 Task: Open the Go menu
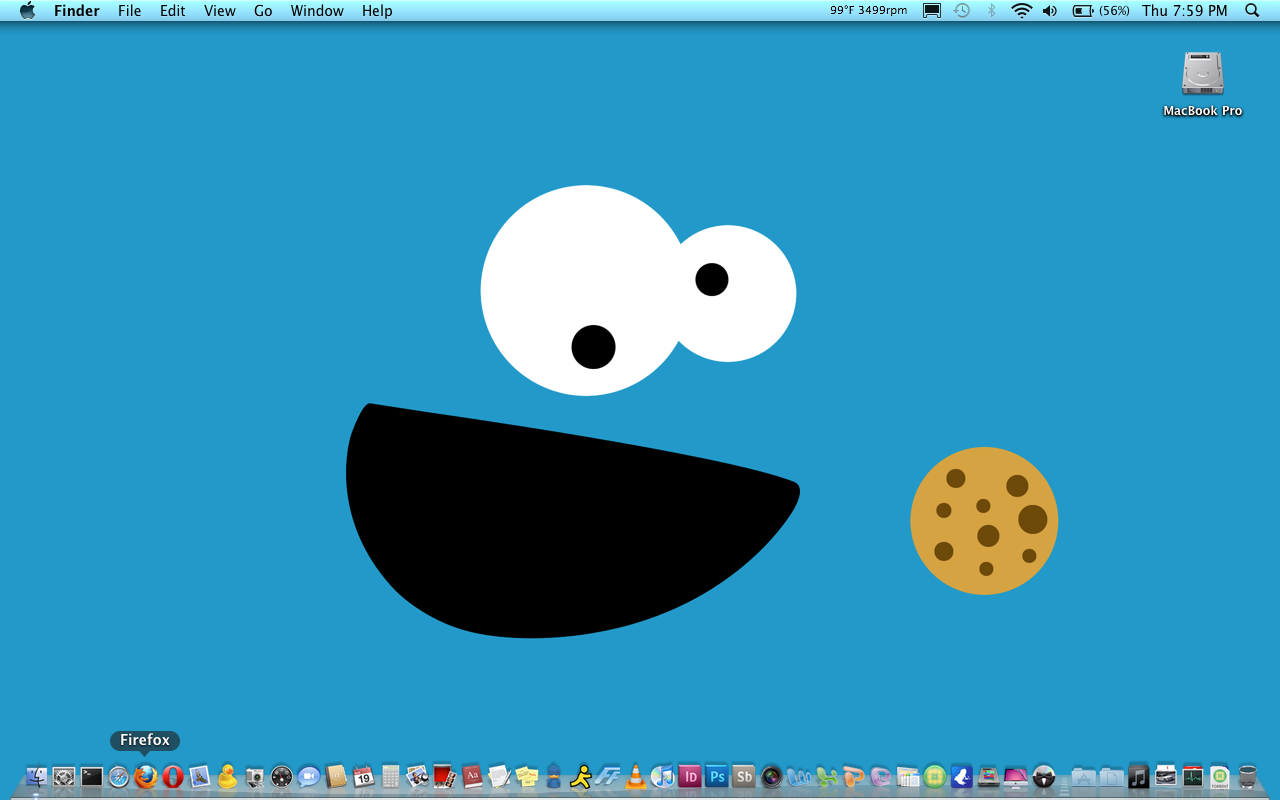point(263,10)
